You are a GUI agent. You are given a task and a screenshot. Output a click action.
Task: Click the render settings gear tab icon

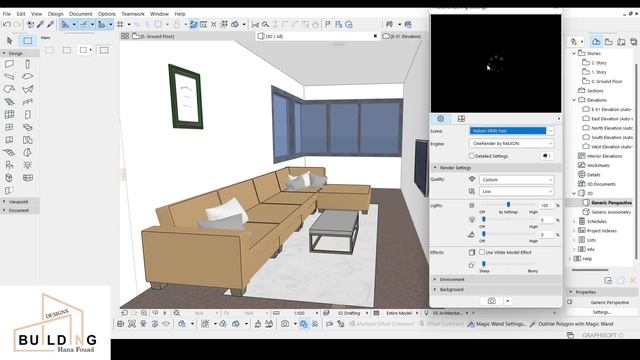click(440, 118)
